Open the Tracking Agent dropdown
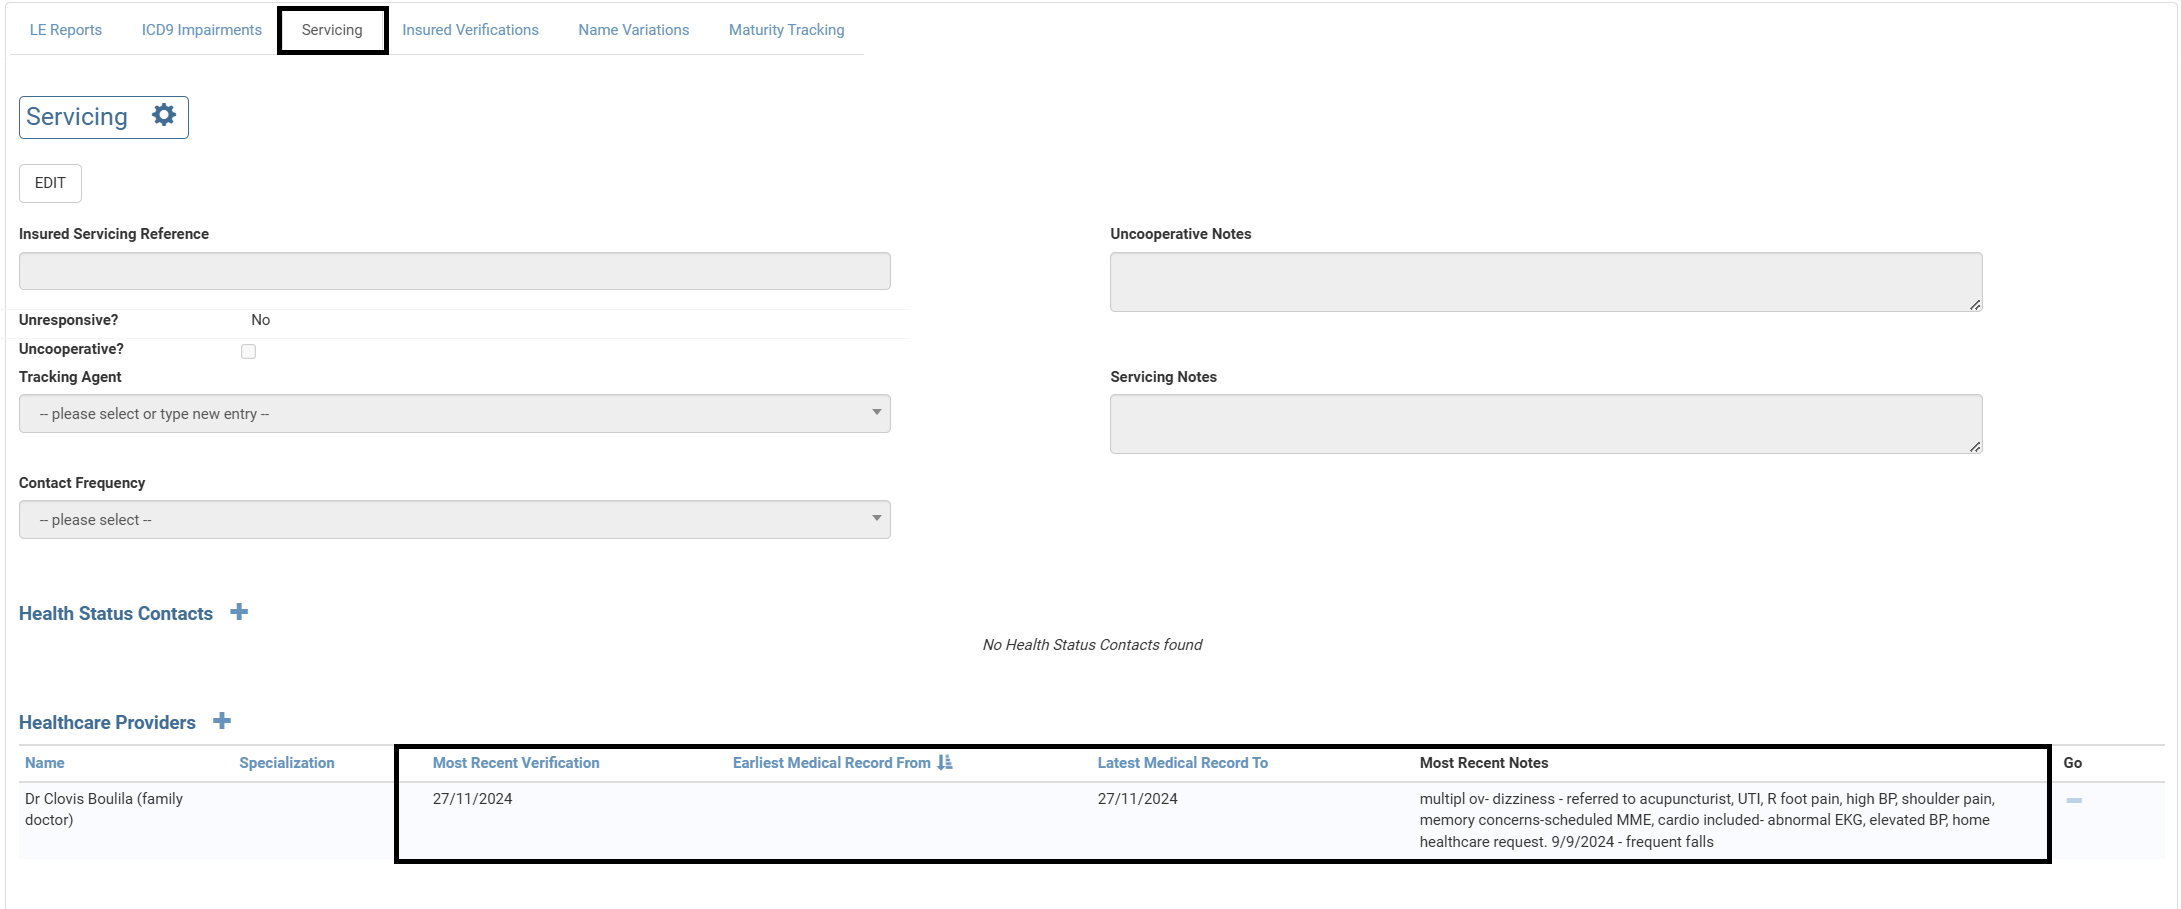The width and height of the screenshot is (2181, 909). point(454,413)
